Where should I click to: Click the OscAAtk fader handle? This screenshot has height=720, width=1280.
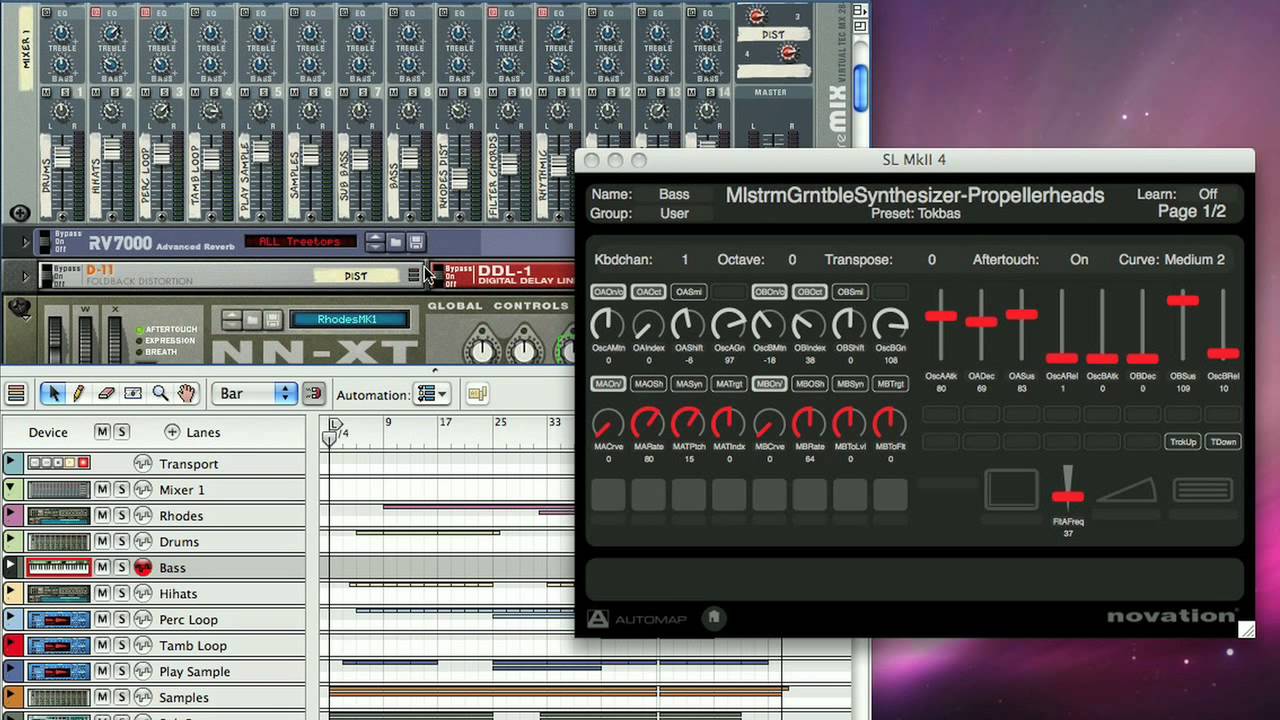941,316
